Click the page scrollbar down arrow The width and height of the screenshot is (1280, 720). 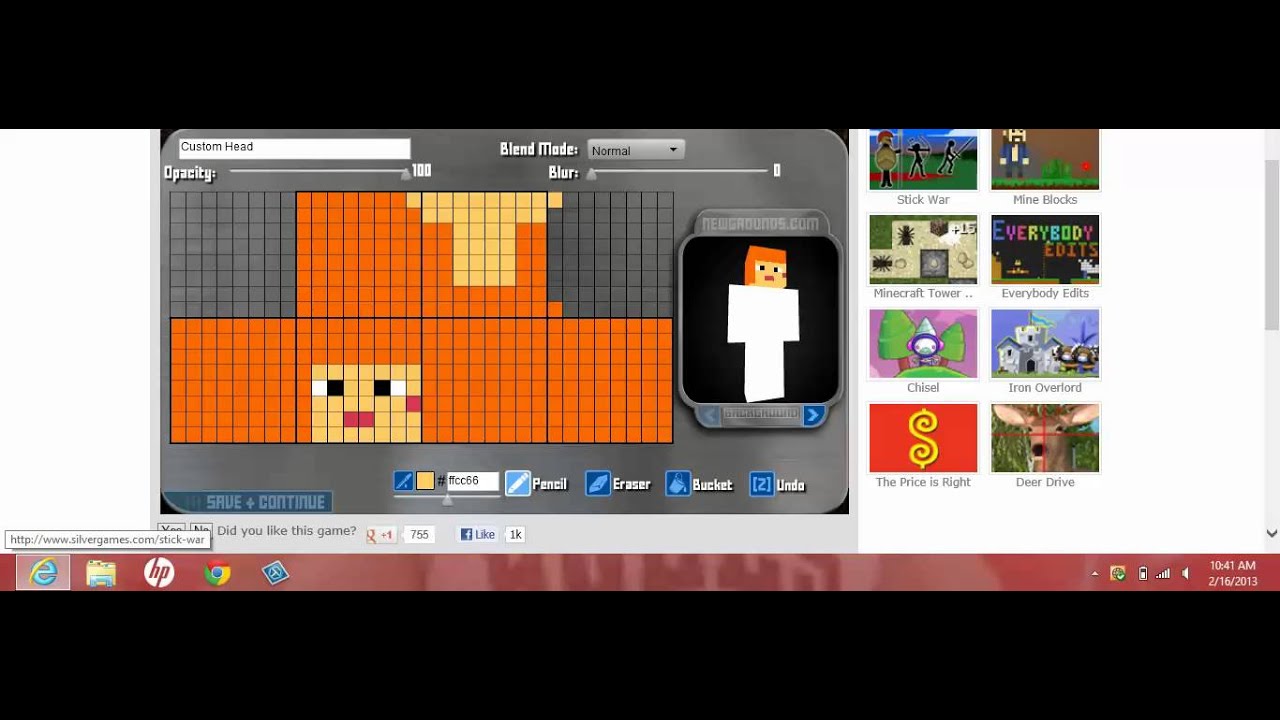(x=1272, y=534)
